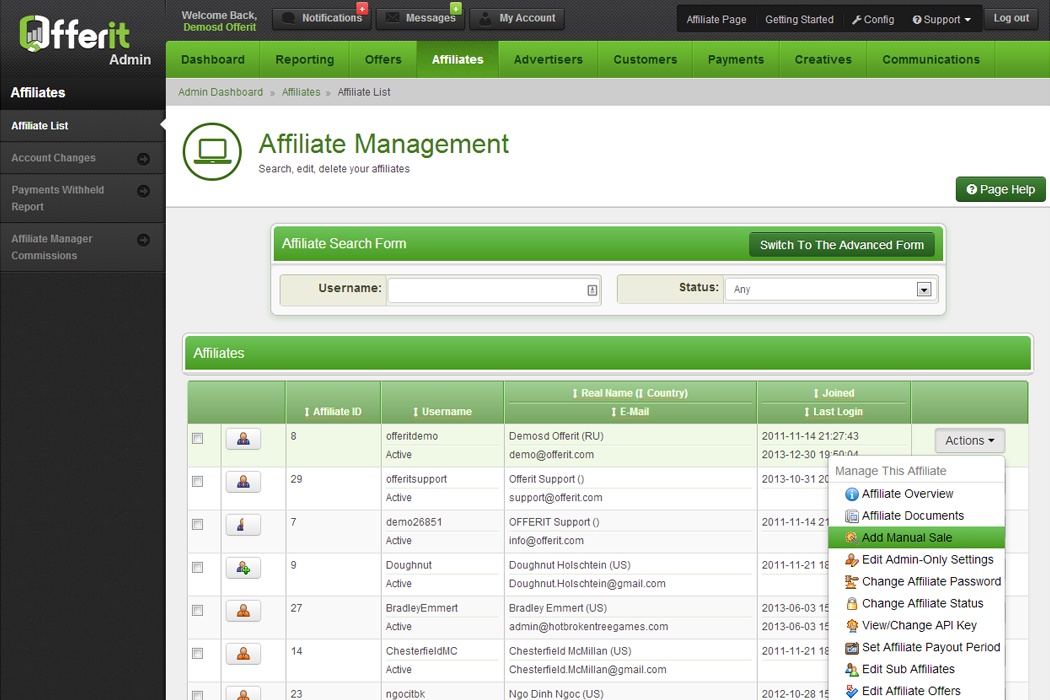Click the View/Change API Key icon
Screen dimensions: 1050x700
pyautogui.click(x=851, y=626)
